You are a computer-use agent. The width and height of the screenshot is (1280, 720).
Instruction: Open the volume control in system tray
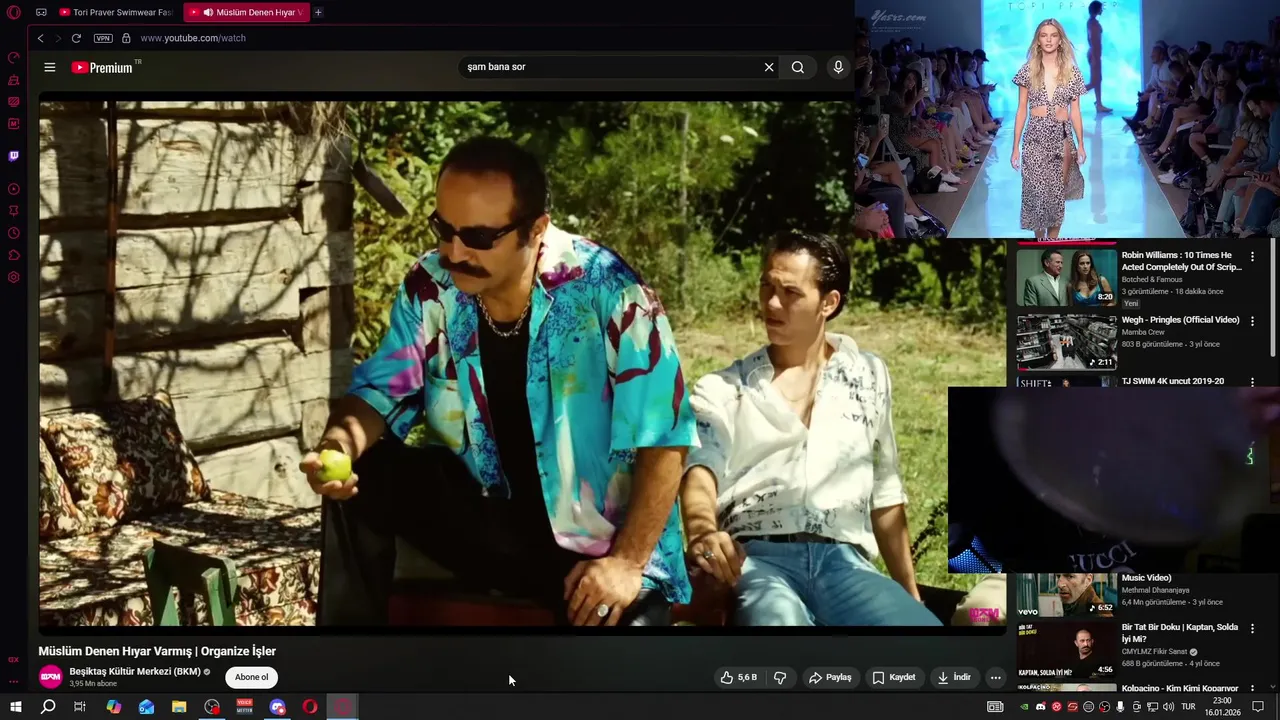pyautogui.click(x=1168, y=707)
